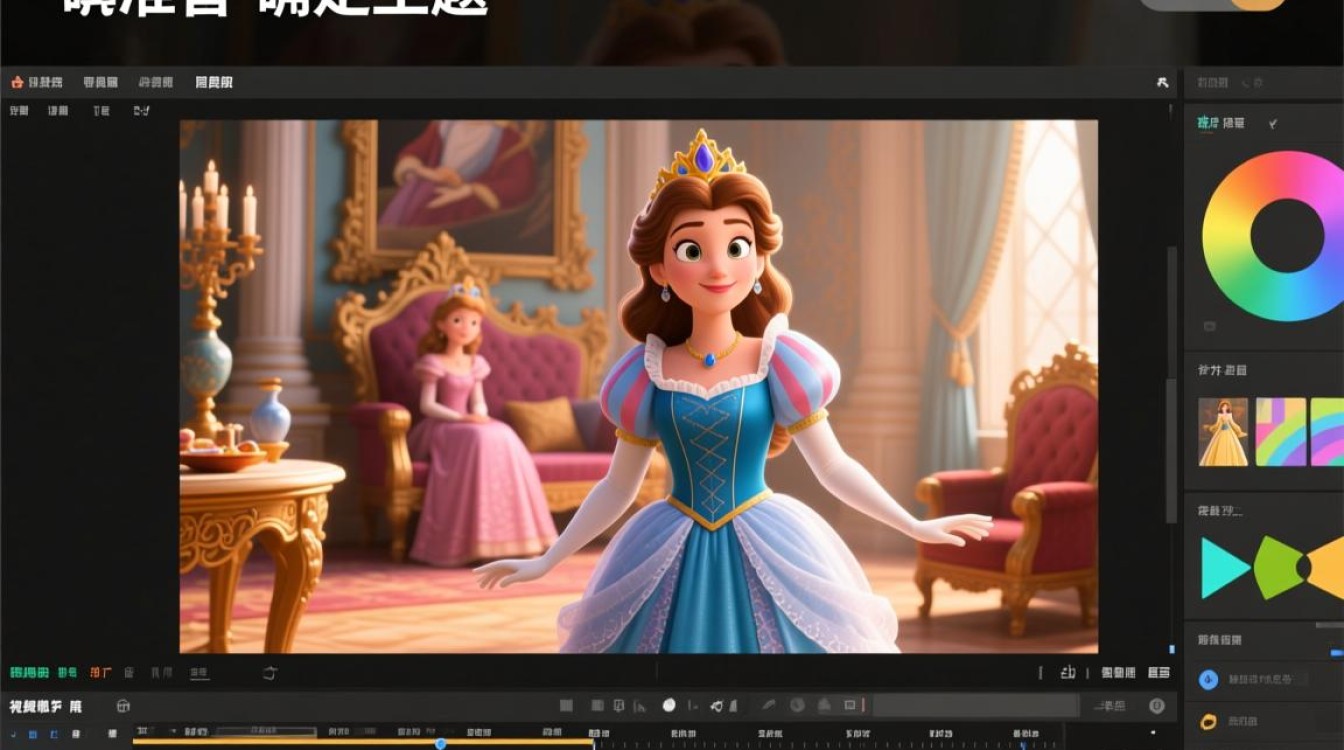Click the orange progress bar on the timeline
This screenshot has width=1344, height=750.
coord(363,742)
